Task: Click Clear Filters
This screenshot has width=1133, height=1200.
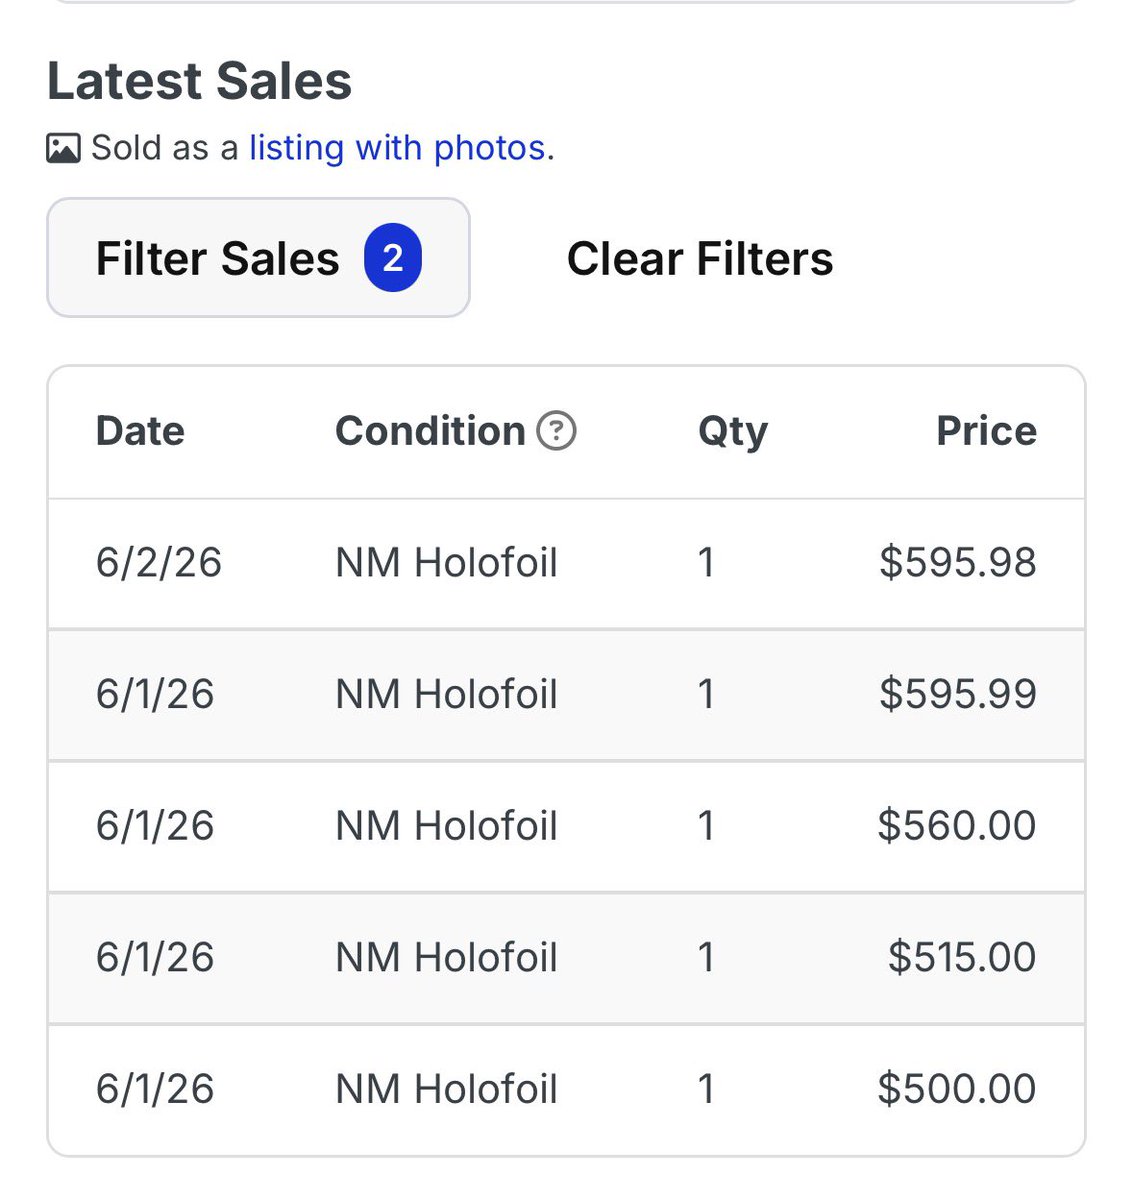Action: [x=700, y=259]
